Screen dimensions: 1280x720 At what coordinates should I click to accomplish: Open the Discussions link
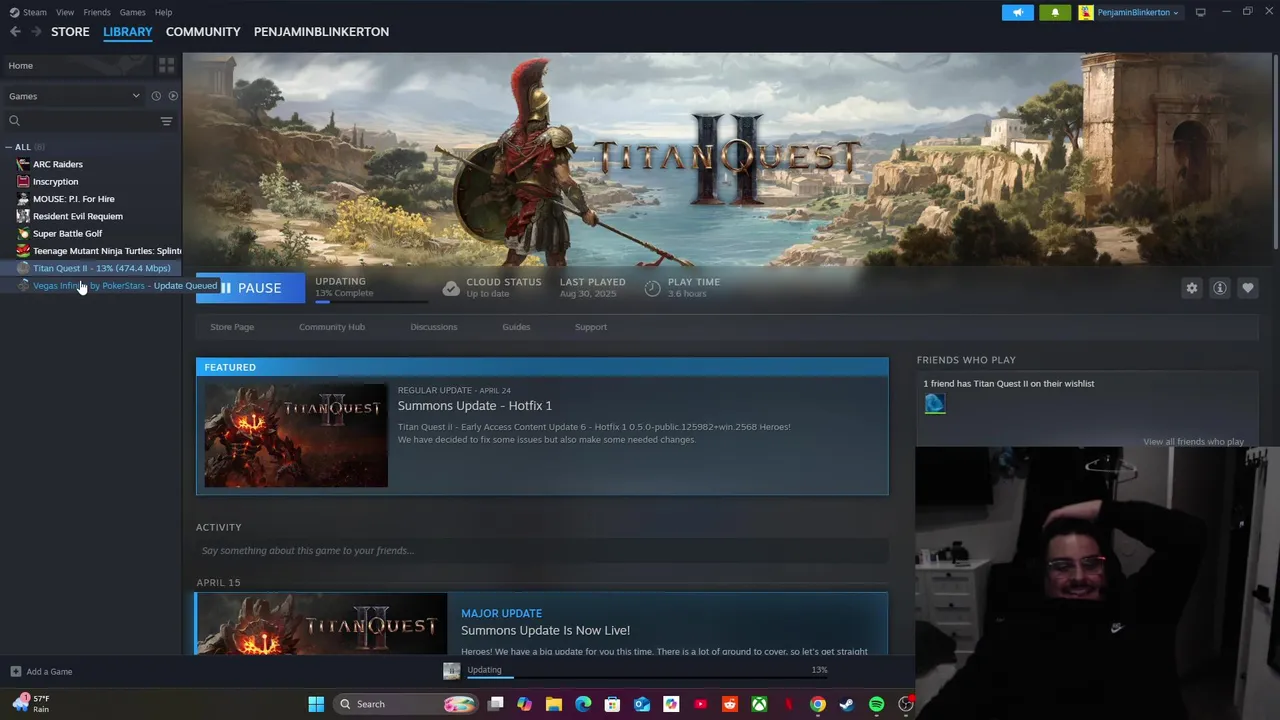(x=433, y=327)
